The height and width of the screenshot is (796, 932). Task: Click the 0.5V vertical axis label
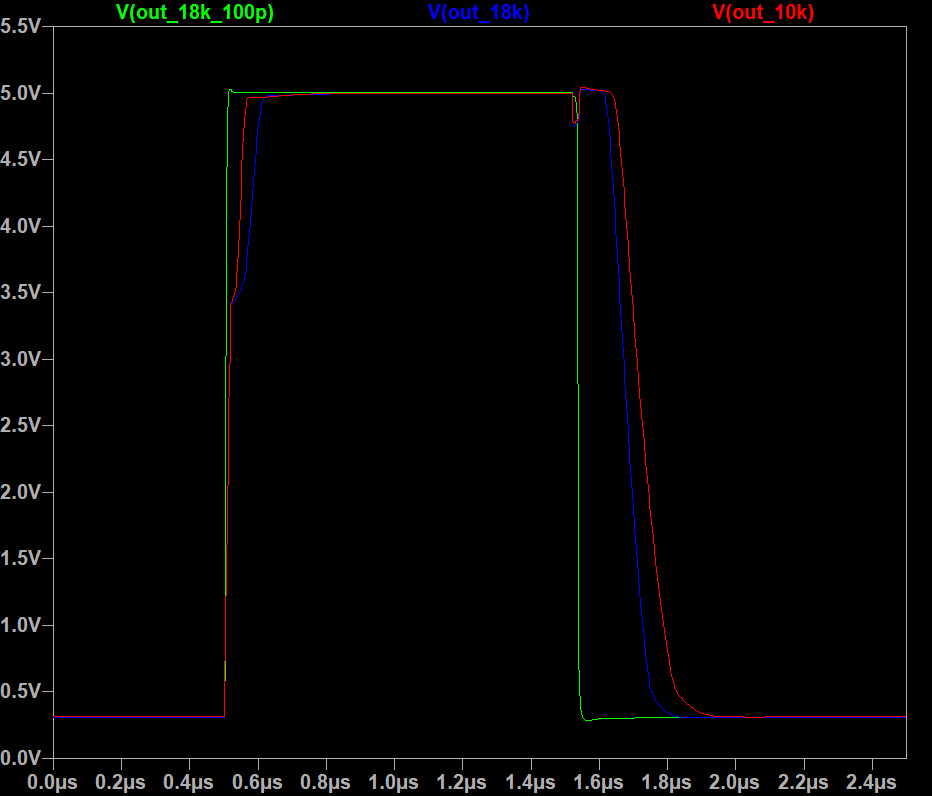pyautogui.click(x=21, y=691)
